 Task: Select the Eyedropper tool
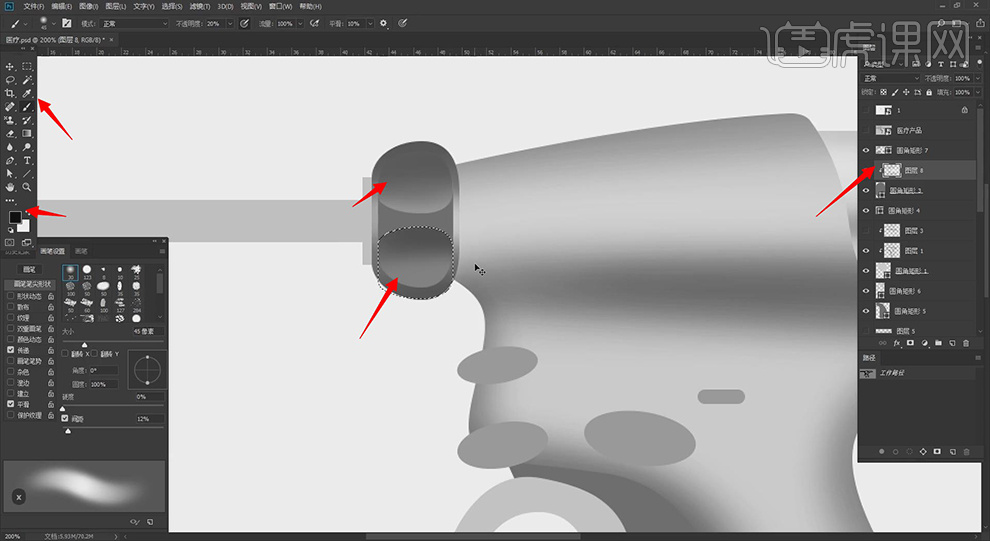(x=27, y=93)
